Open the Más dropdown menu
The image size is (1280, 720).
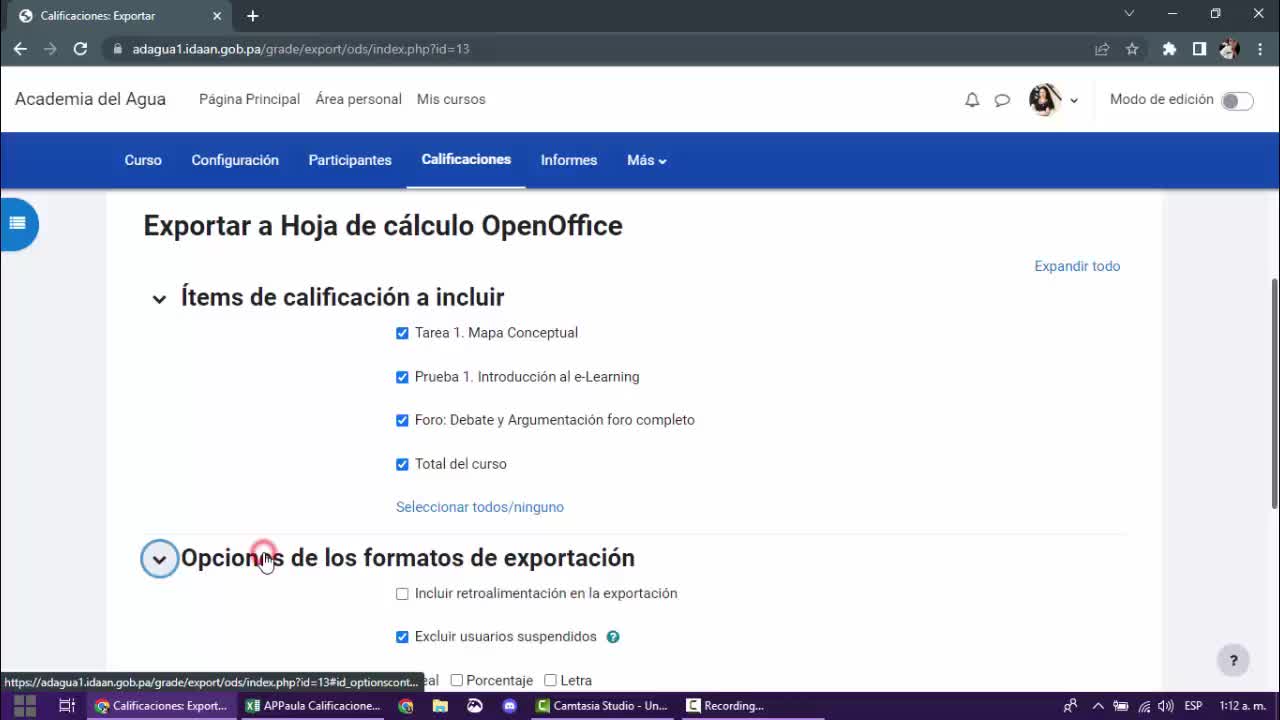[646, 160]
